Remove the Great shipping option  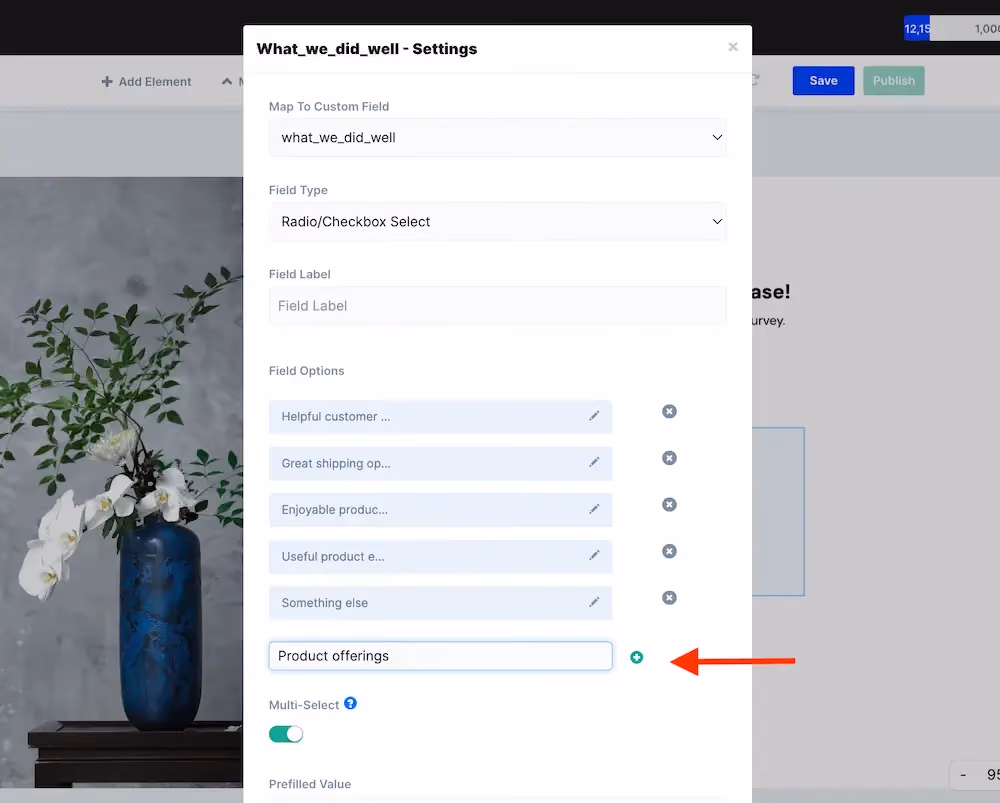click(x=669, y=458)
